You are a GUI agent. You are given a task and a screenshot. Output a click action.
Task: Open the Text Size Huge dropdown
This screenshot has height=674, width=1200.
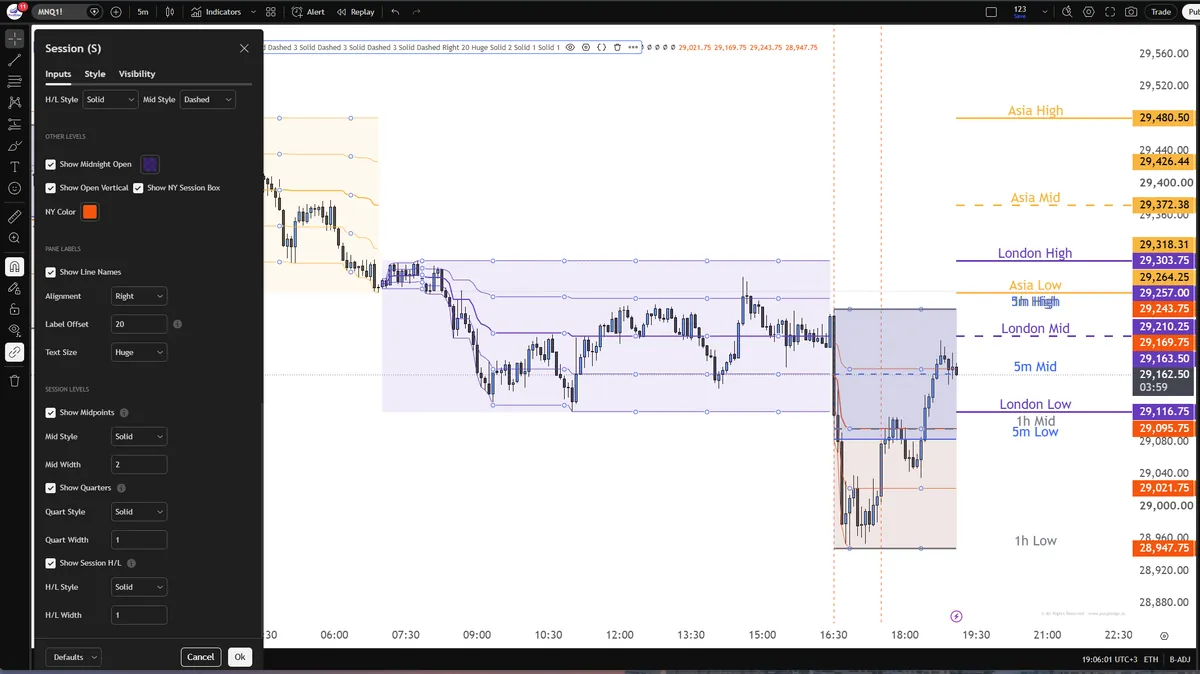[x=139, y=352]
